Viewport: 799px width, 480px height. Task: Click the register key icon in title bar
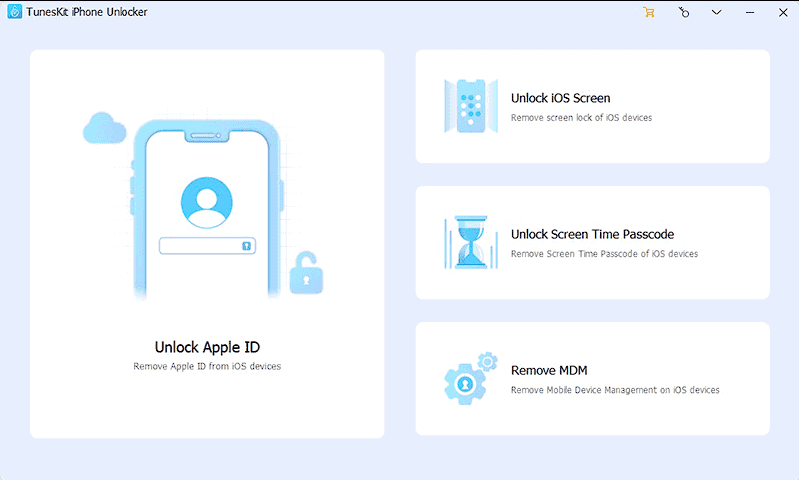click(683, 12)
